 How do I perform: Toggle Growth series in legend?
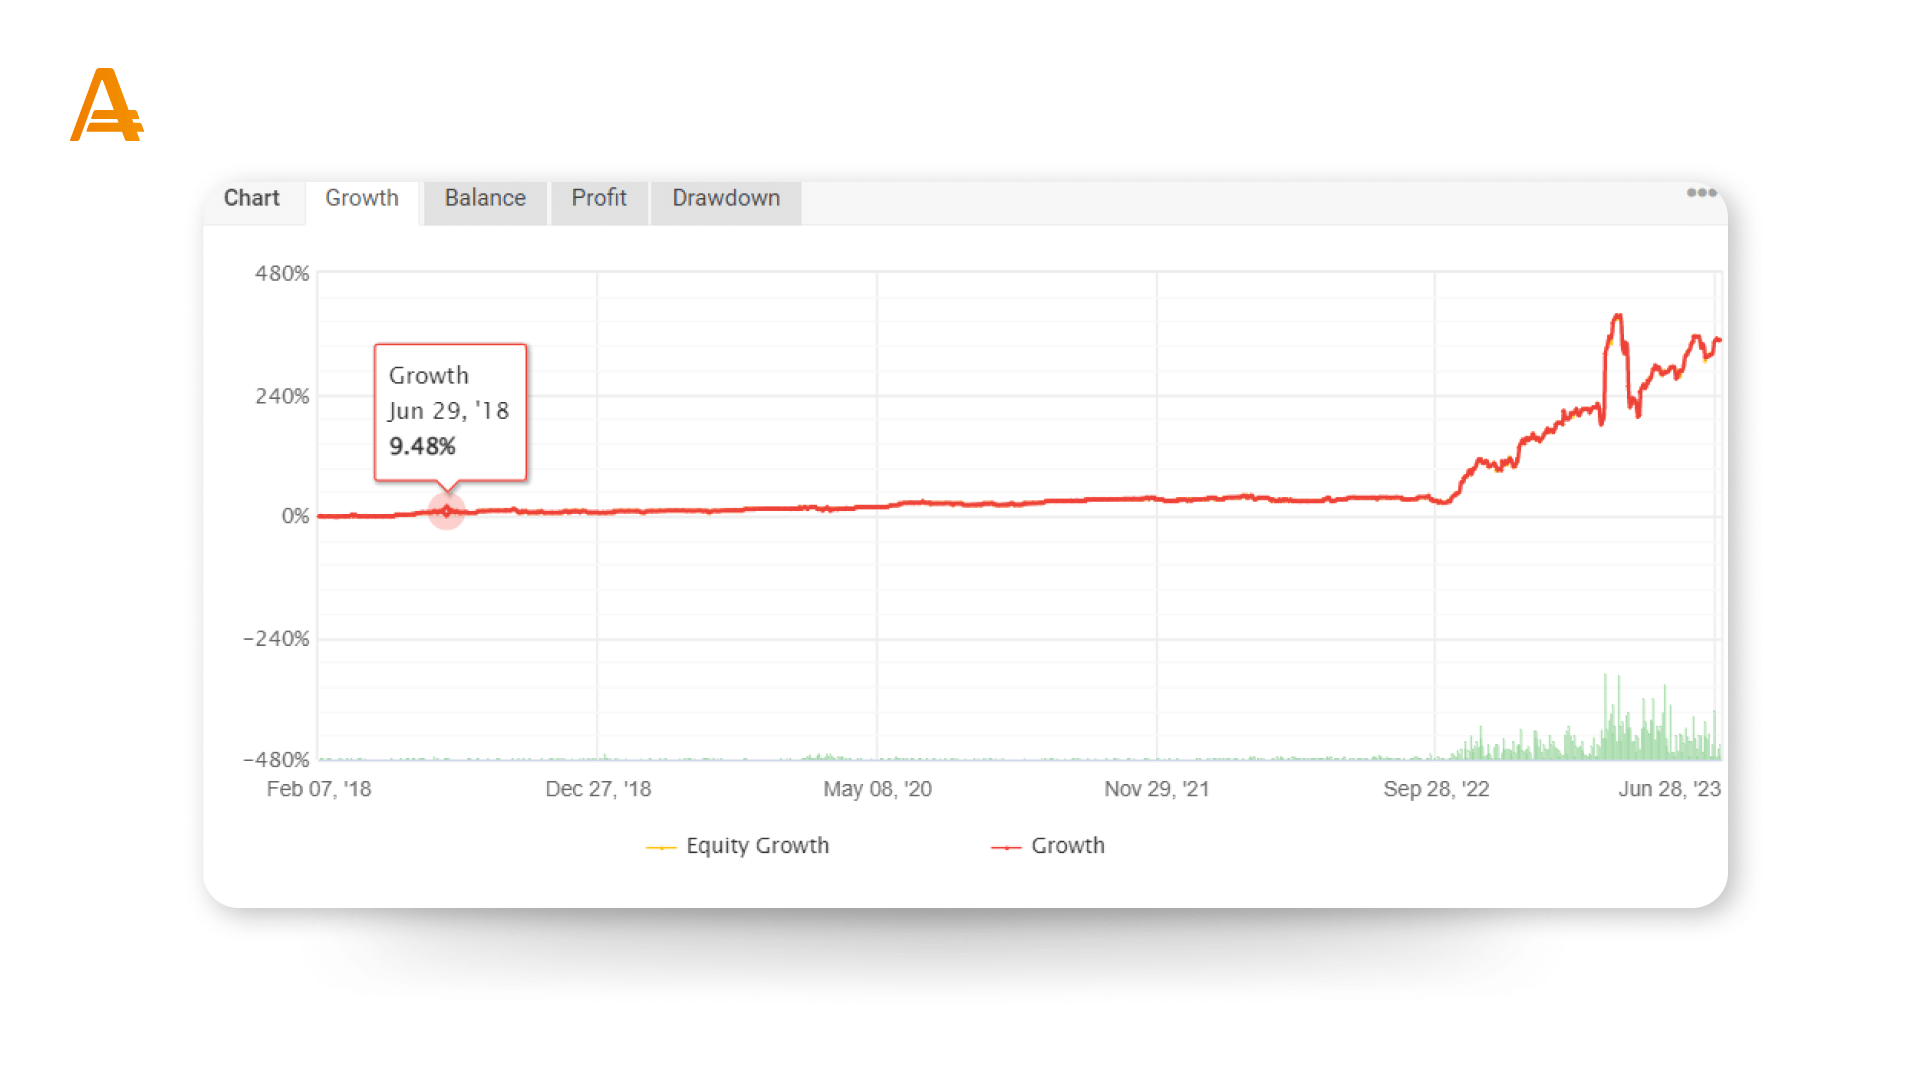[1067, 846]
